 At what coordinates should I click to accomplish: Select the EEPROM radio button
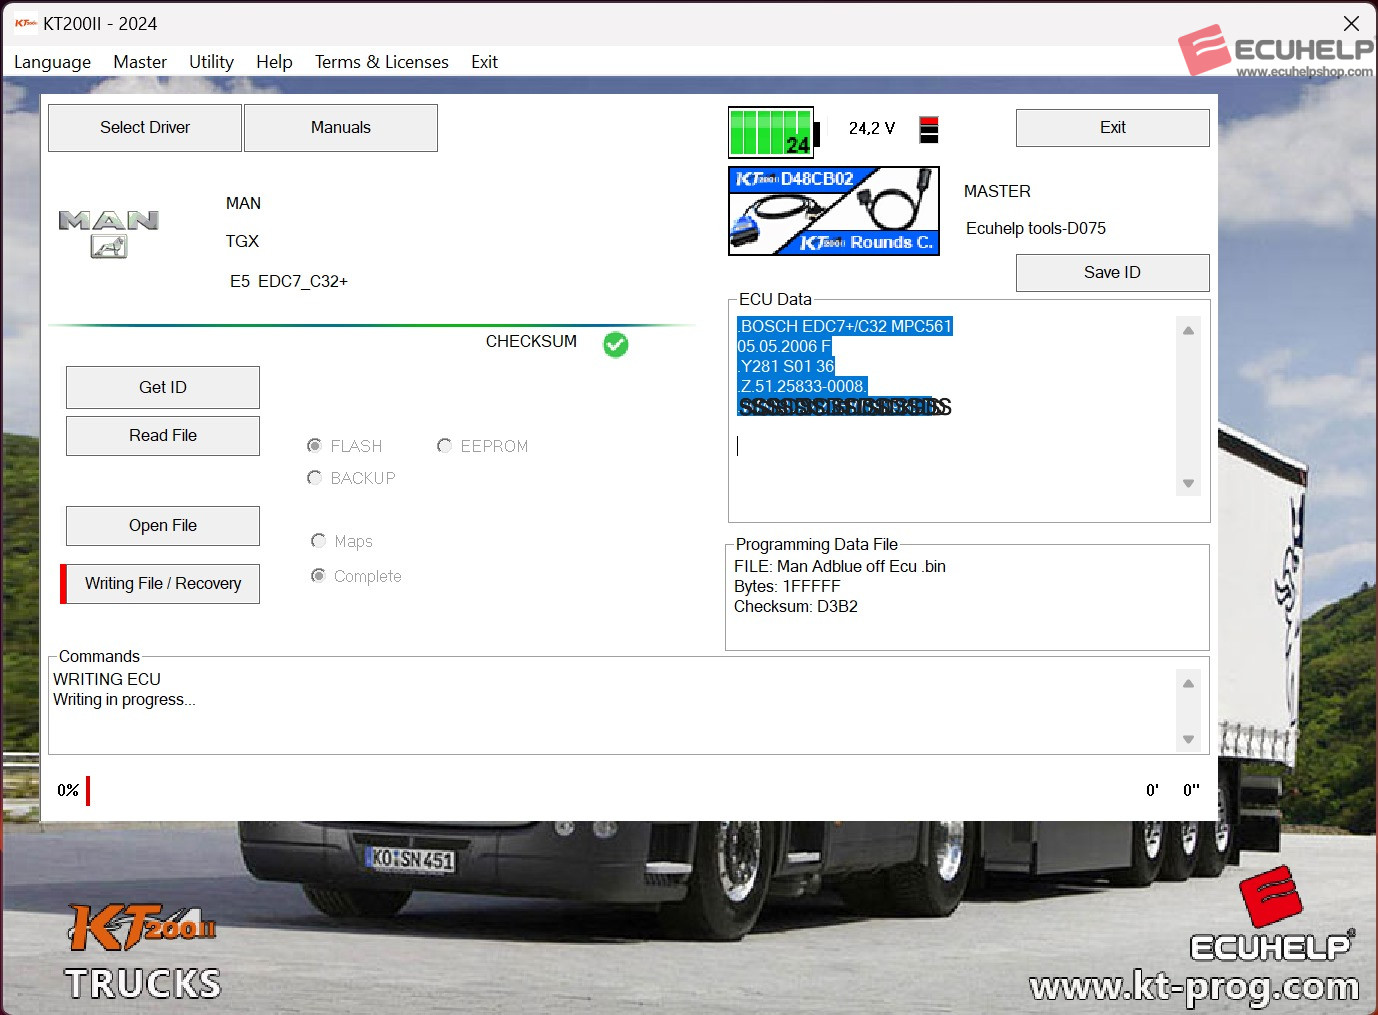point(445,446)
